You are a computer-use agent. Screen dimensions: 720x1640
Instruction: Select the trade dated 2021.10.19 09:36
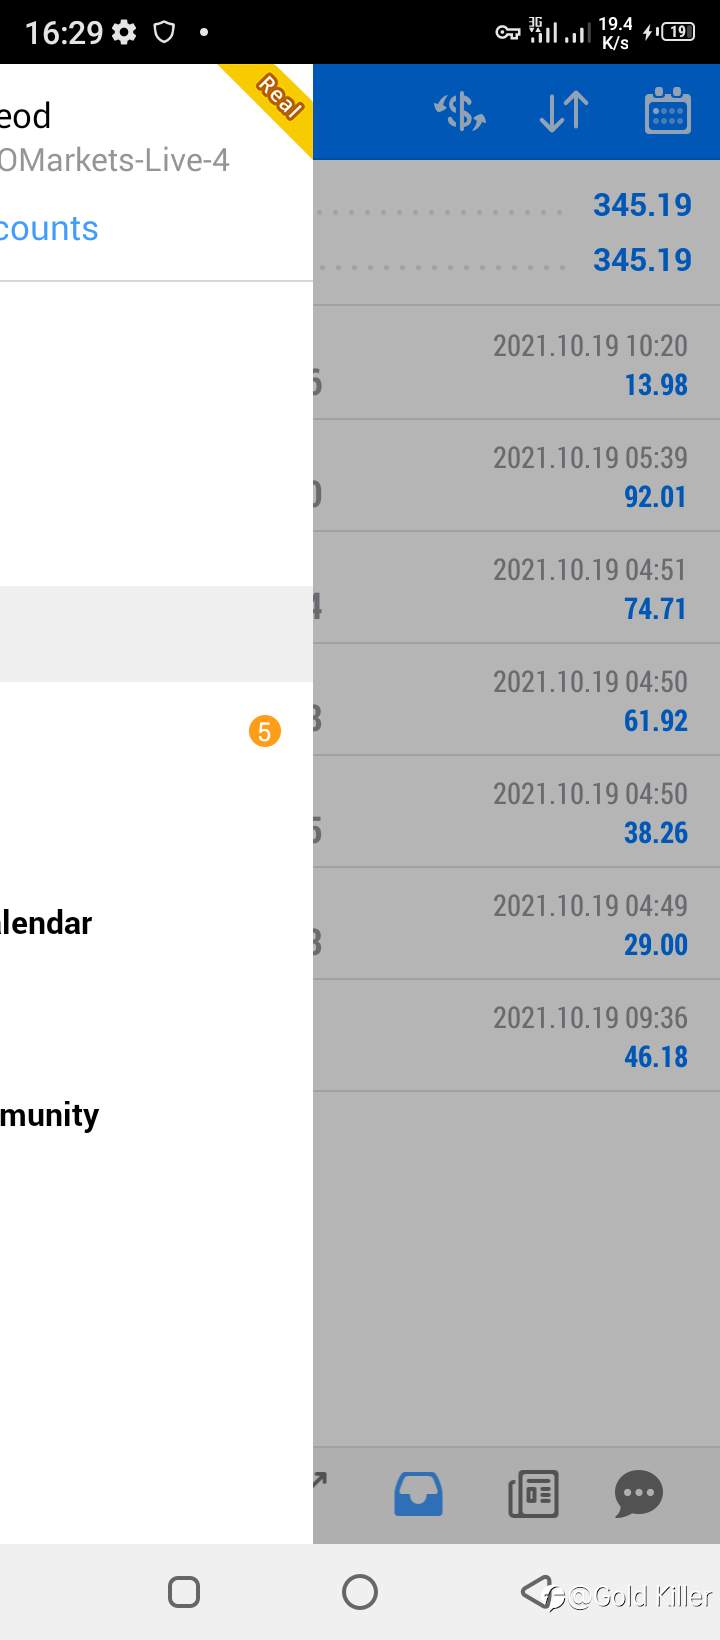(516, 1035)
